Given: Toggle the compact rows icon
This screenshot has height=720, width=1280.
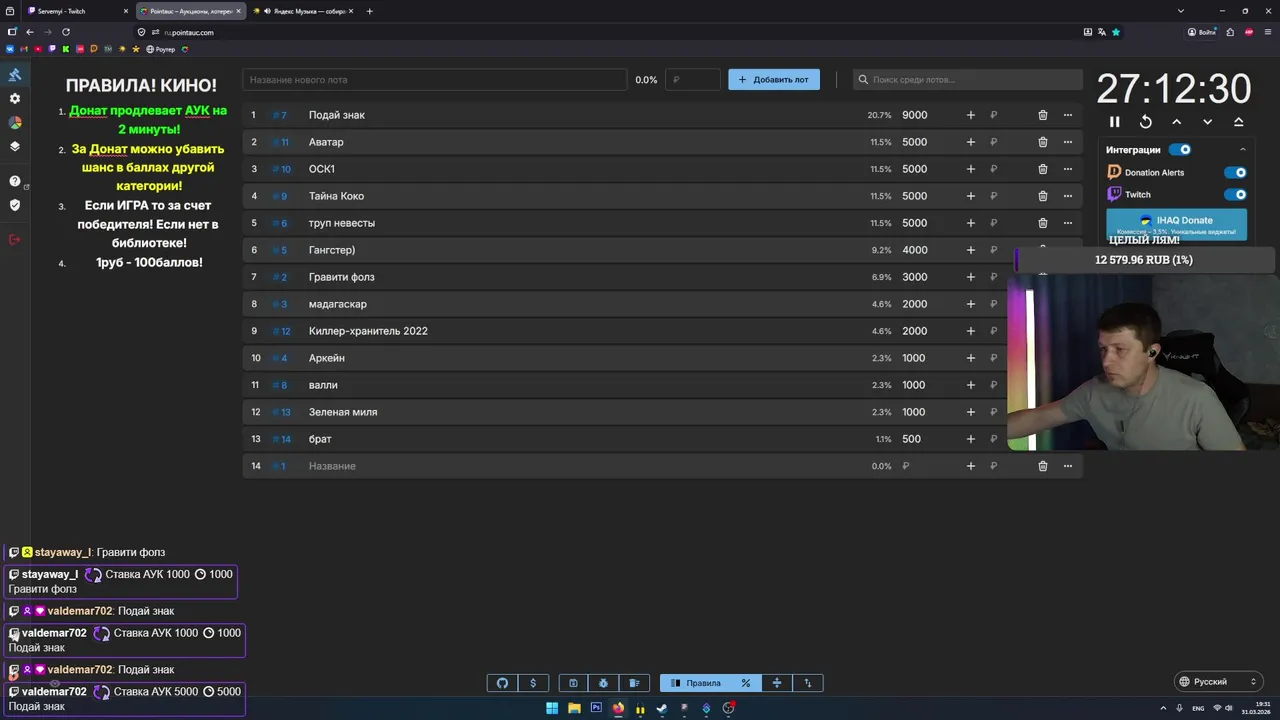Looking at the screenshot, I should point(777,683).
